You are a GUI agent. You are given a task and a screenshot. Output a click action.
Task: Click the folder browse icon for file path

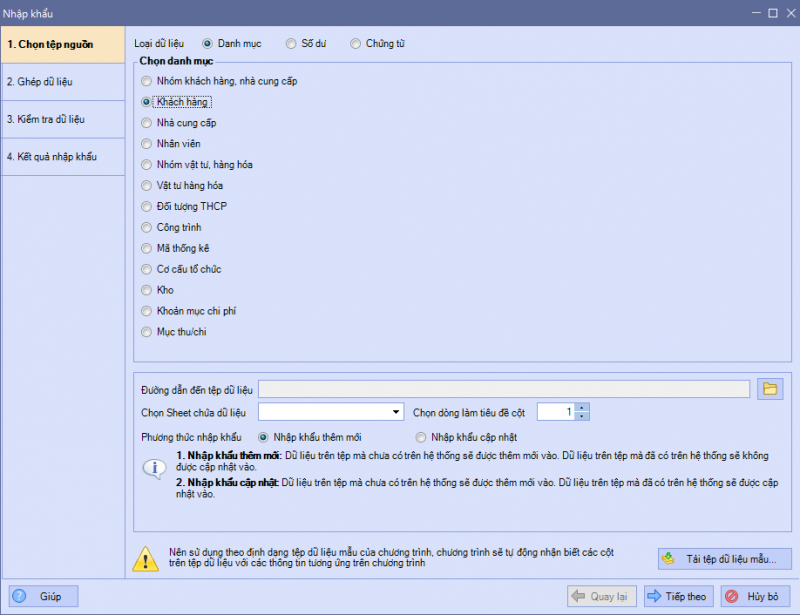tap(769, 389)
